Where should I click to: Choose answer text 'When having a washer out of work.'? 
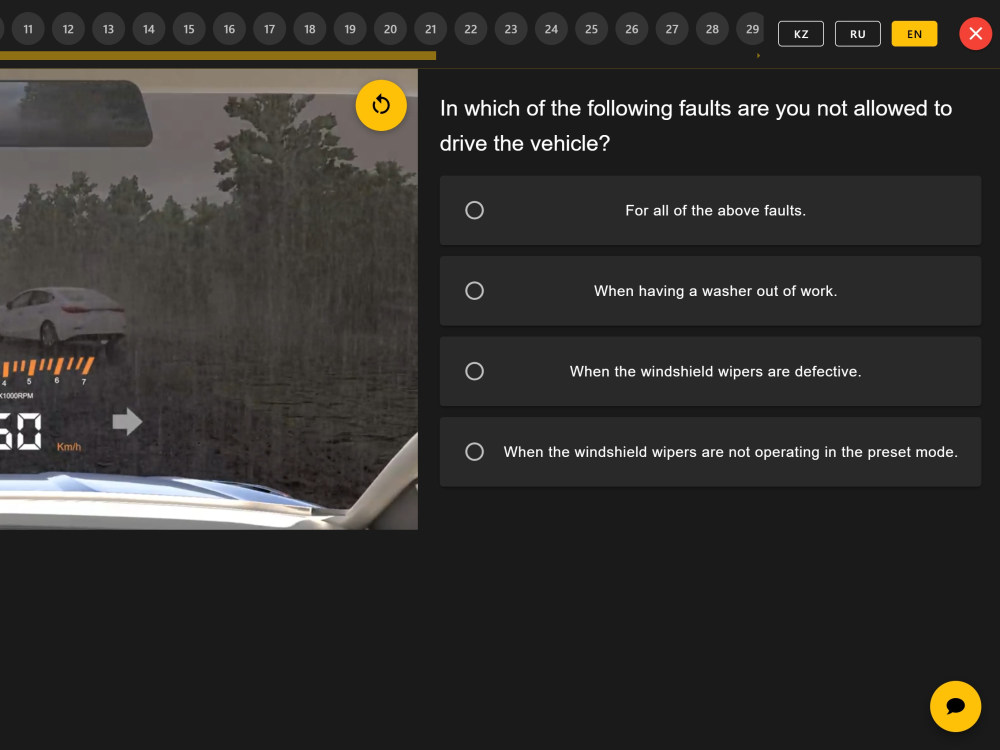click(716, 291)
